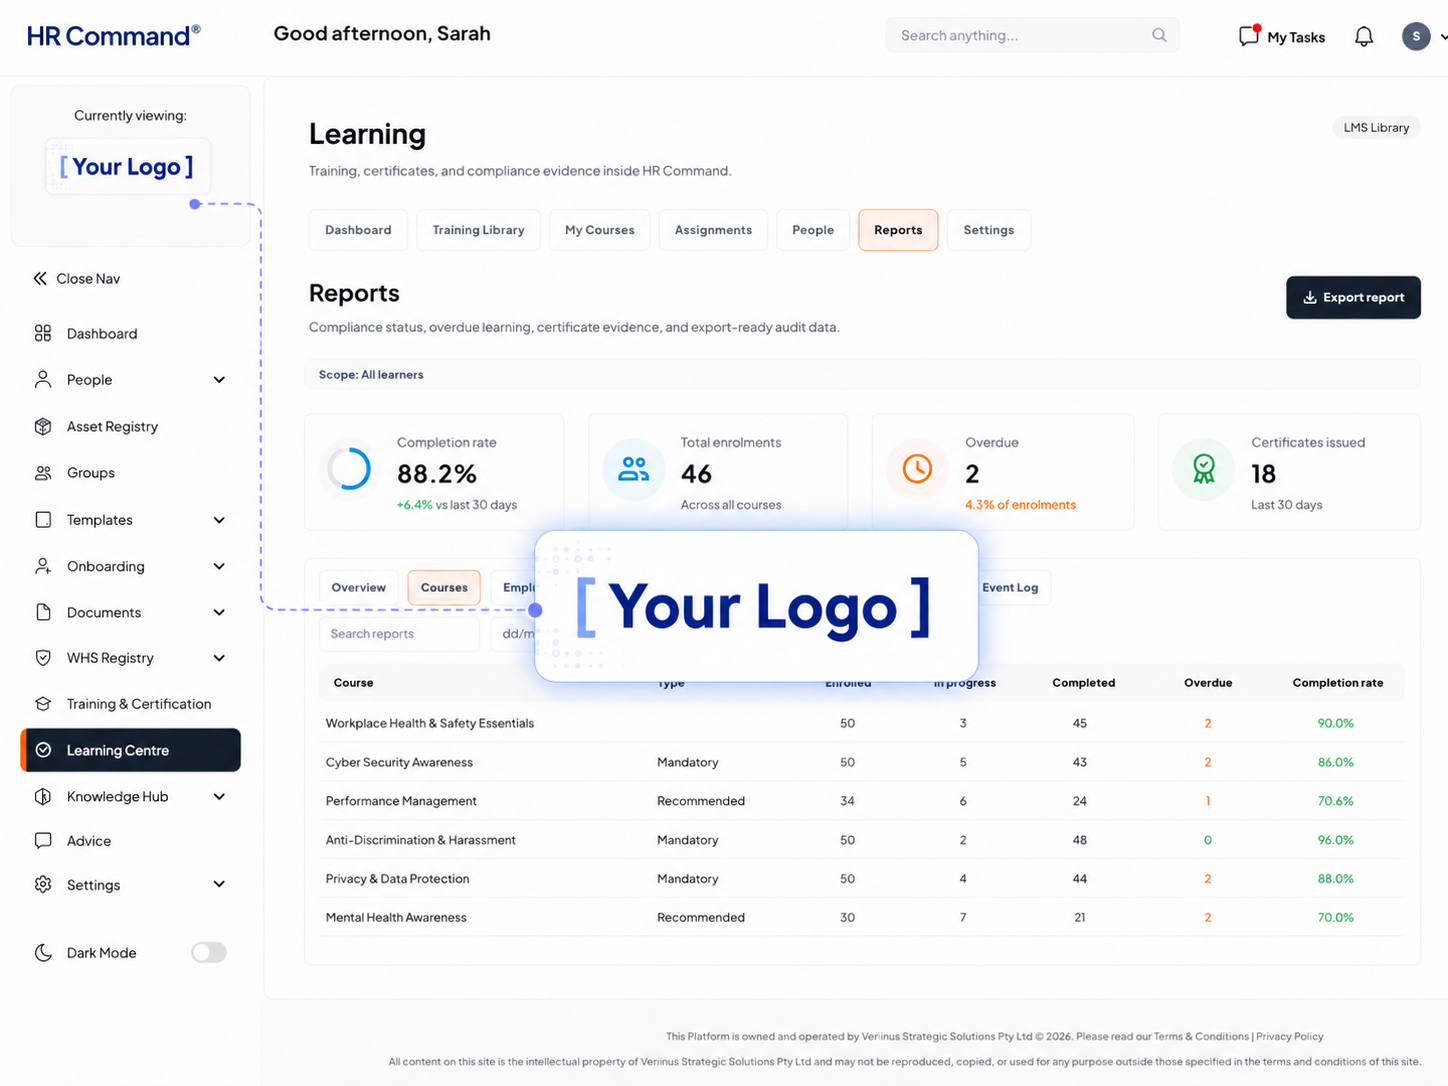Click the WHS Registry shield icon

[43, 658]
